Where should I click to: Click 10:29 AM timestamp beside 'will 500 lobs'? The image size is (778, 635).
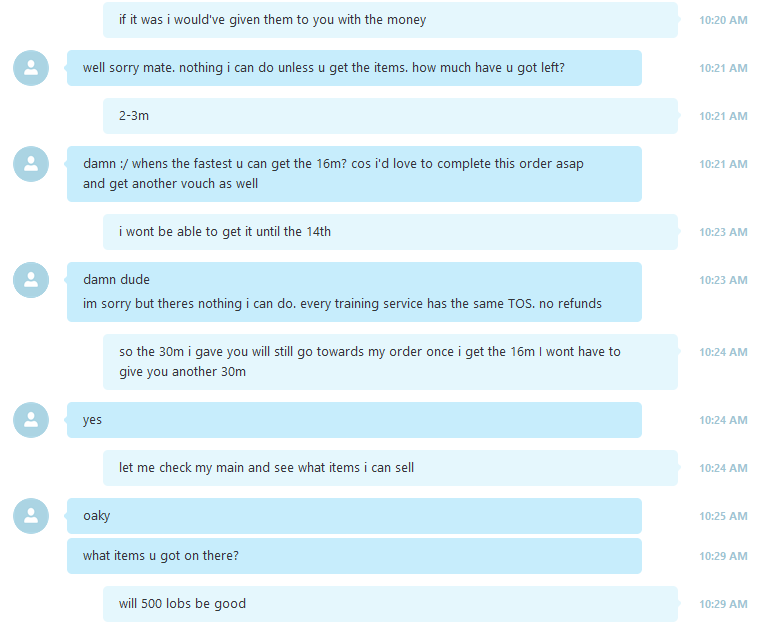pos(723,604)
